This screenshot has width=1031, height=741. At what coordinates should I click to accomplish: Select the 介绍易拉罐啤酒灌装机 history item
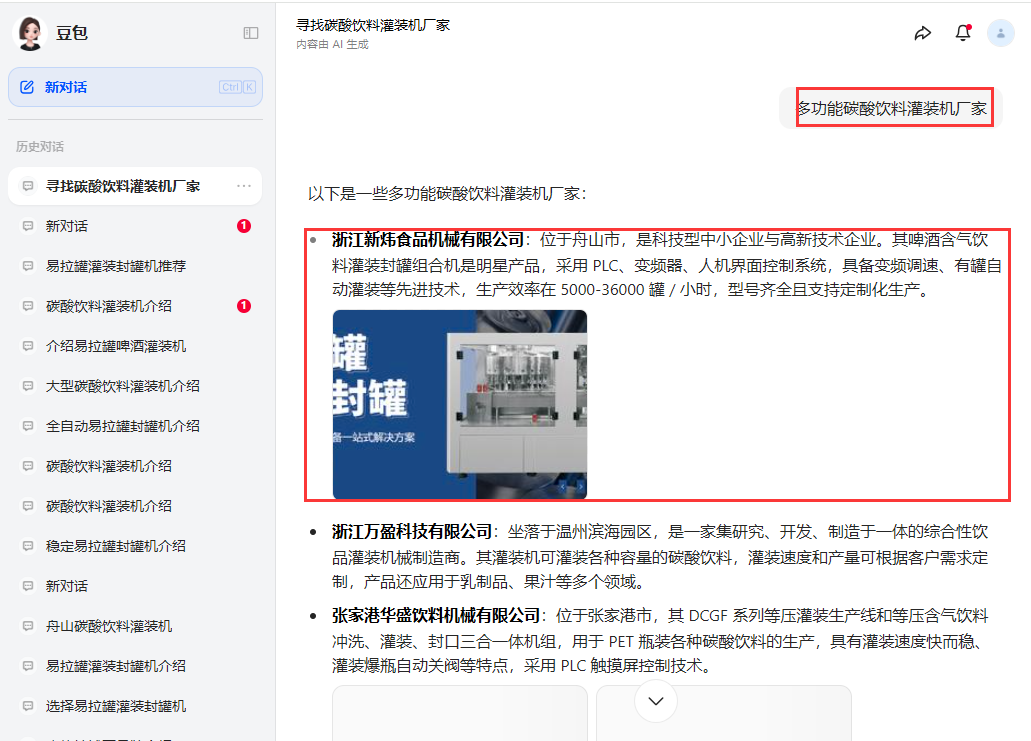click(x=116, y=346)
